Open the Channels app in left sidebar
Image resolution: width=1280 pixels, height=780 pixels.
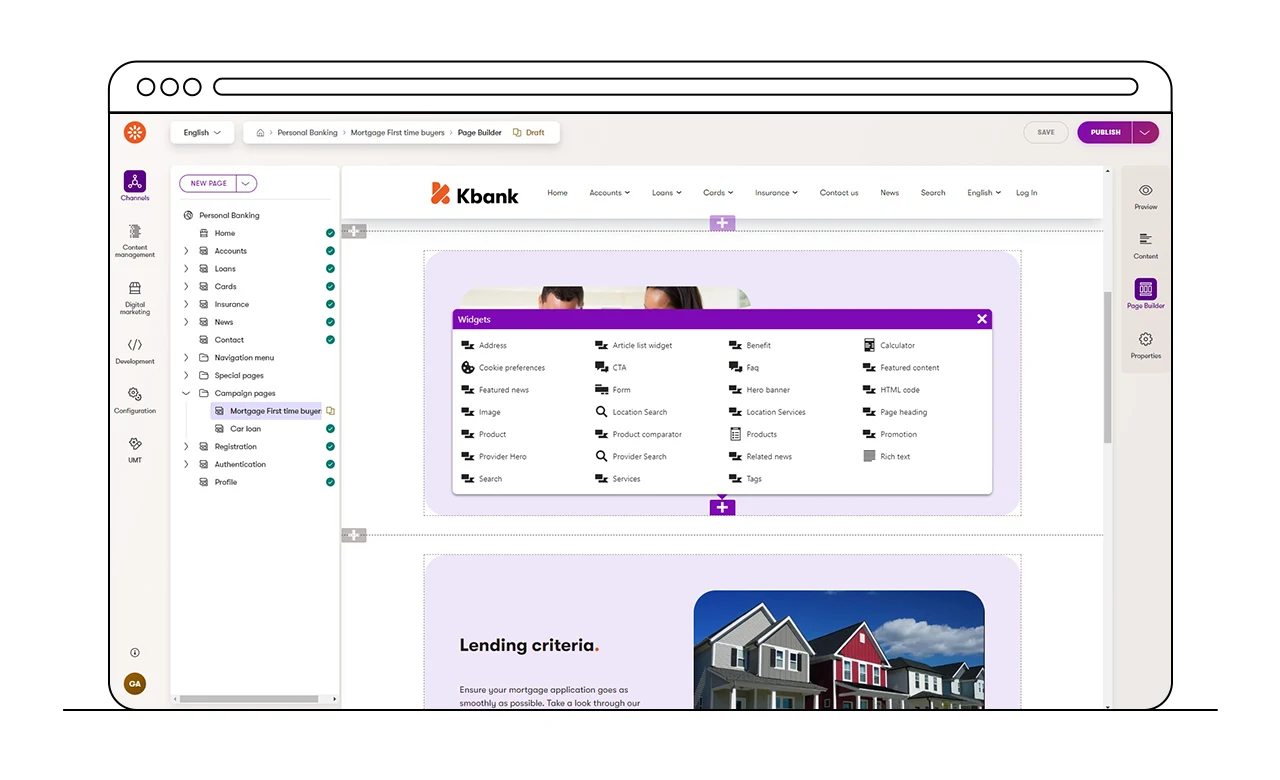(135, 182)
